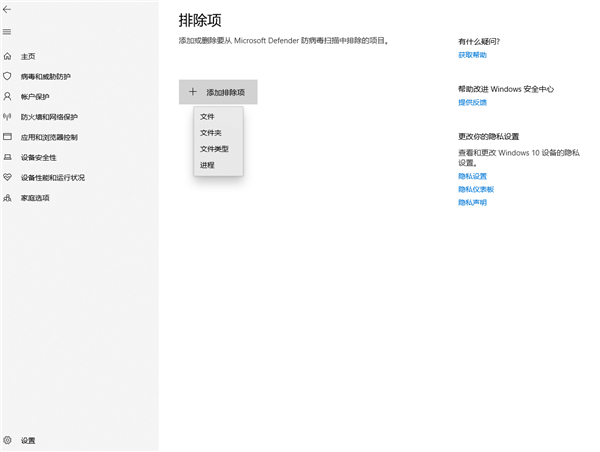Open the 隐私声明 link

(x=472, y=202)
